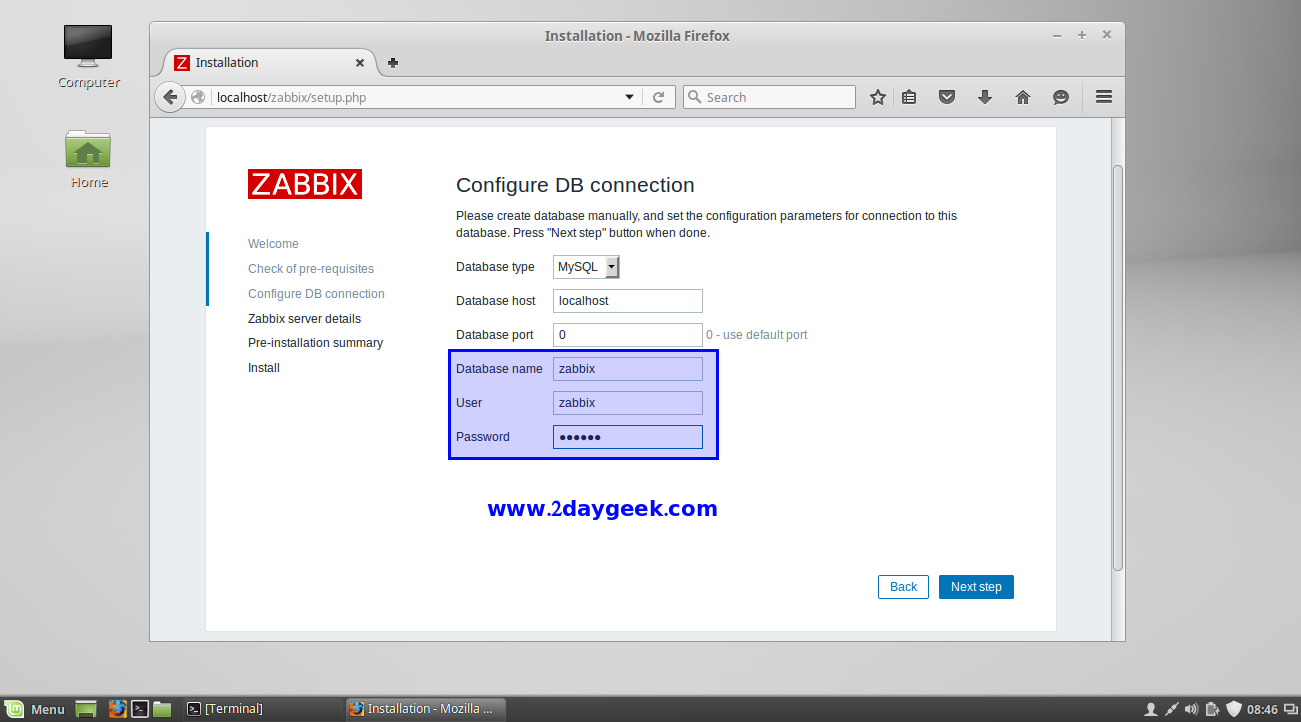Click the Next step button
Viewport: 1301px width, 722px height.
[976, 587]
